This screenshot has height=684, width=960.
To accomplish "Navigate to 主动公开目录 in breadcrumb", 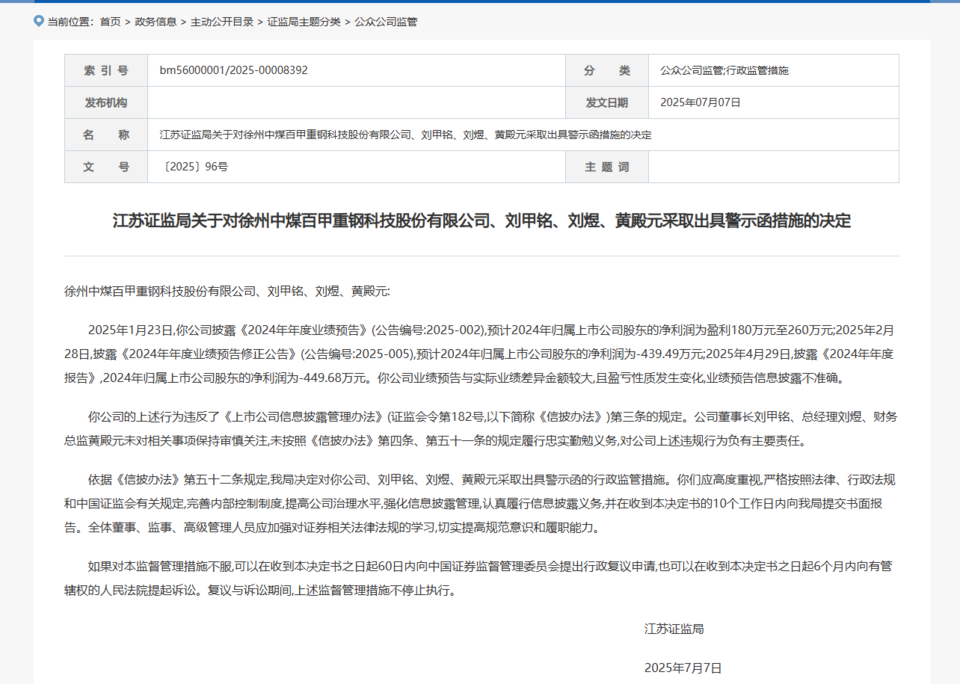I will coord(222,22).
